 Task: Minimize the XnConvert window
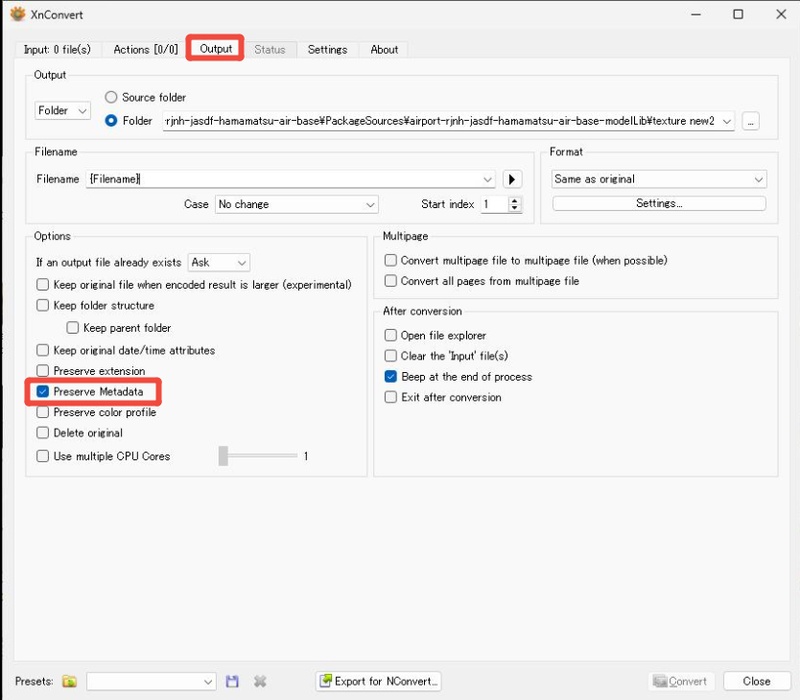(x=696, y=14)
